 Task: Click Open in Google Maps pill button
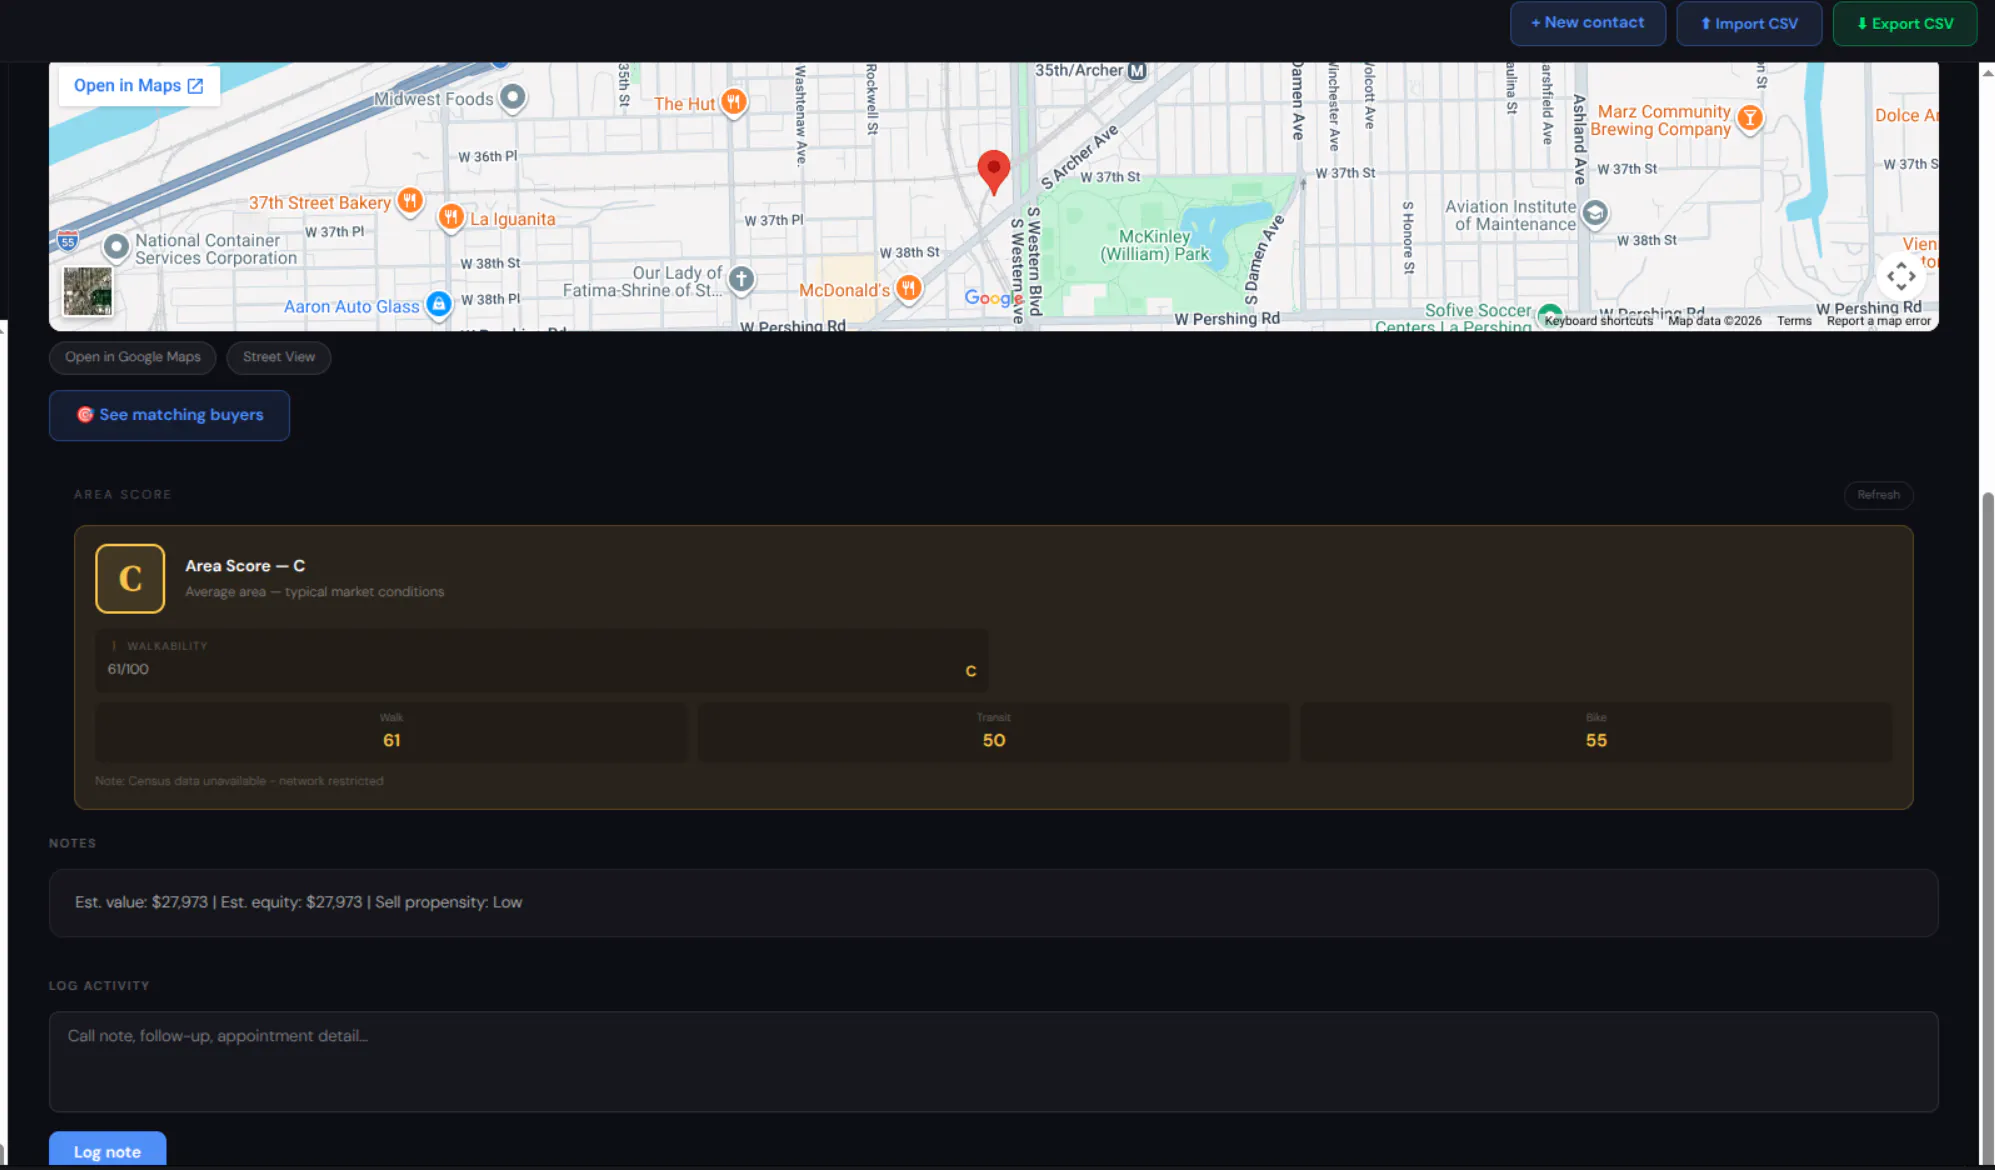tap(133, 357)
